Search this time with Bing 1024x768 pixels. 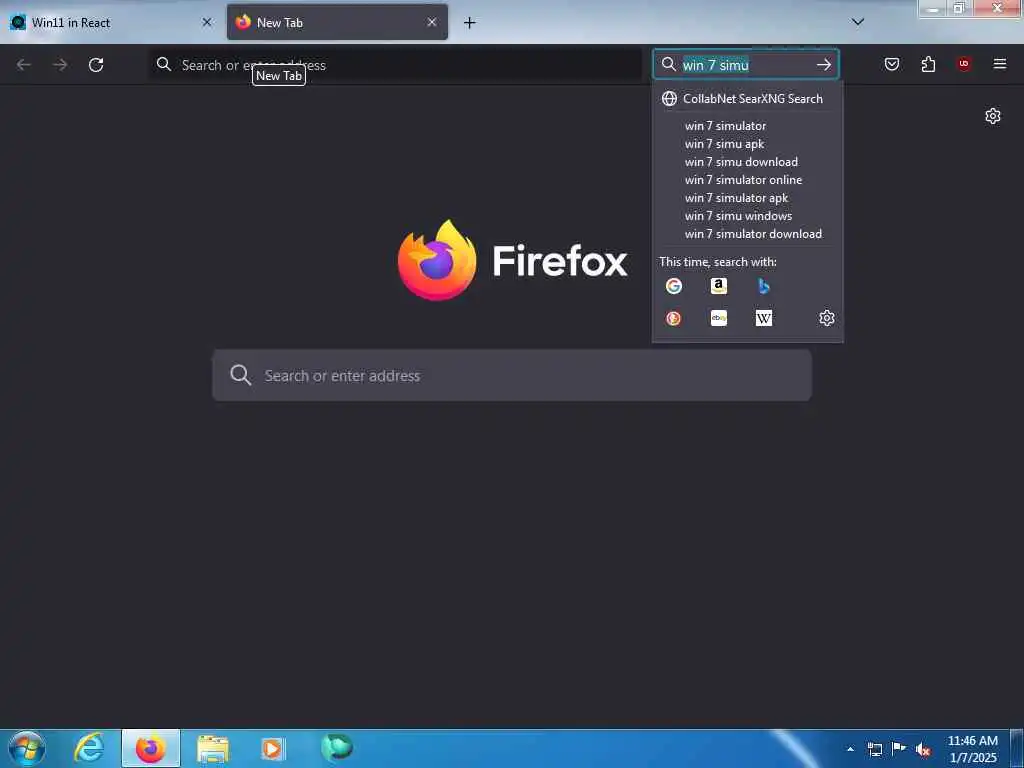tap(763, 285)
